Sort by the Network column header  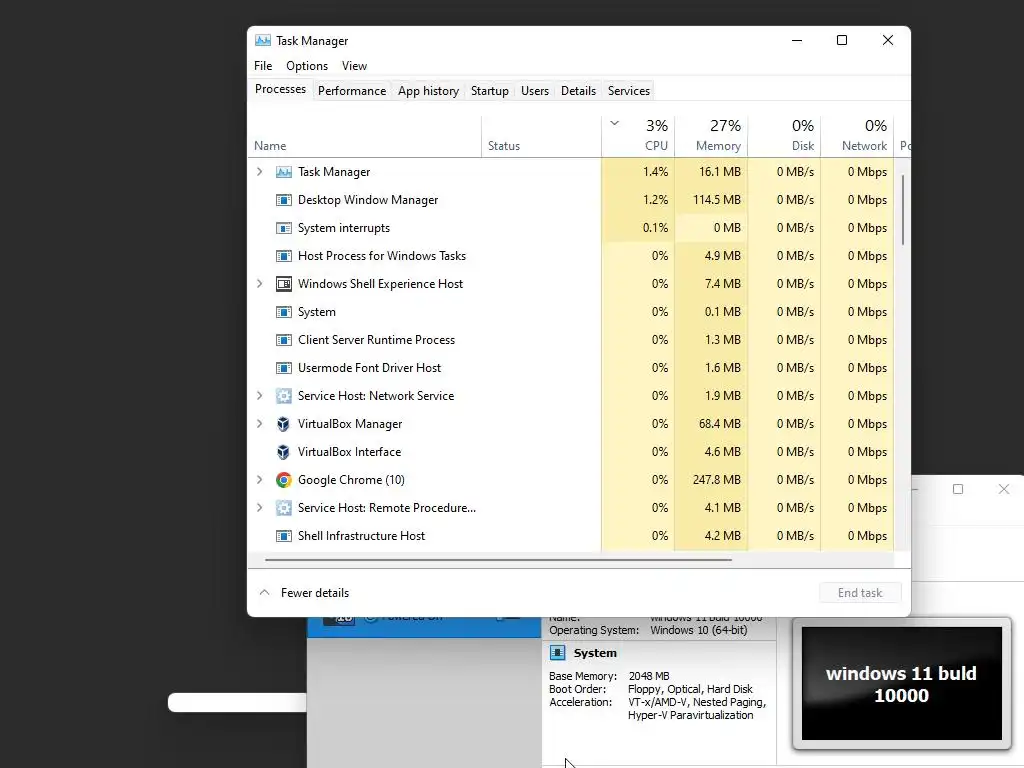[857, 136]
